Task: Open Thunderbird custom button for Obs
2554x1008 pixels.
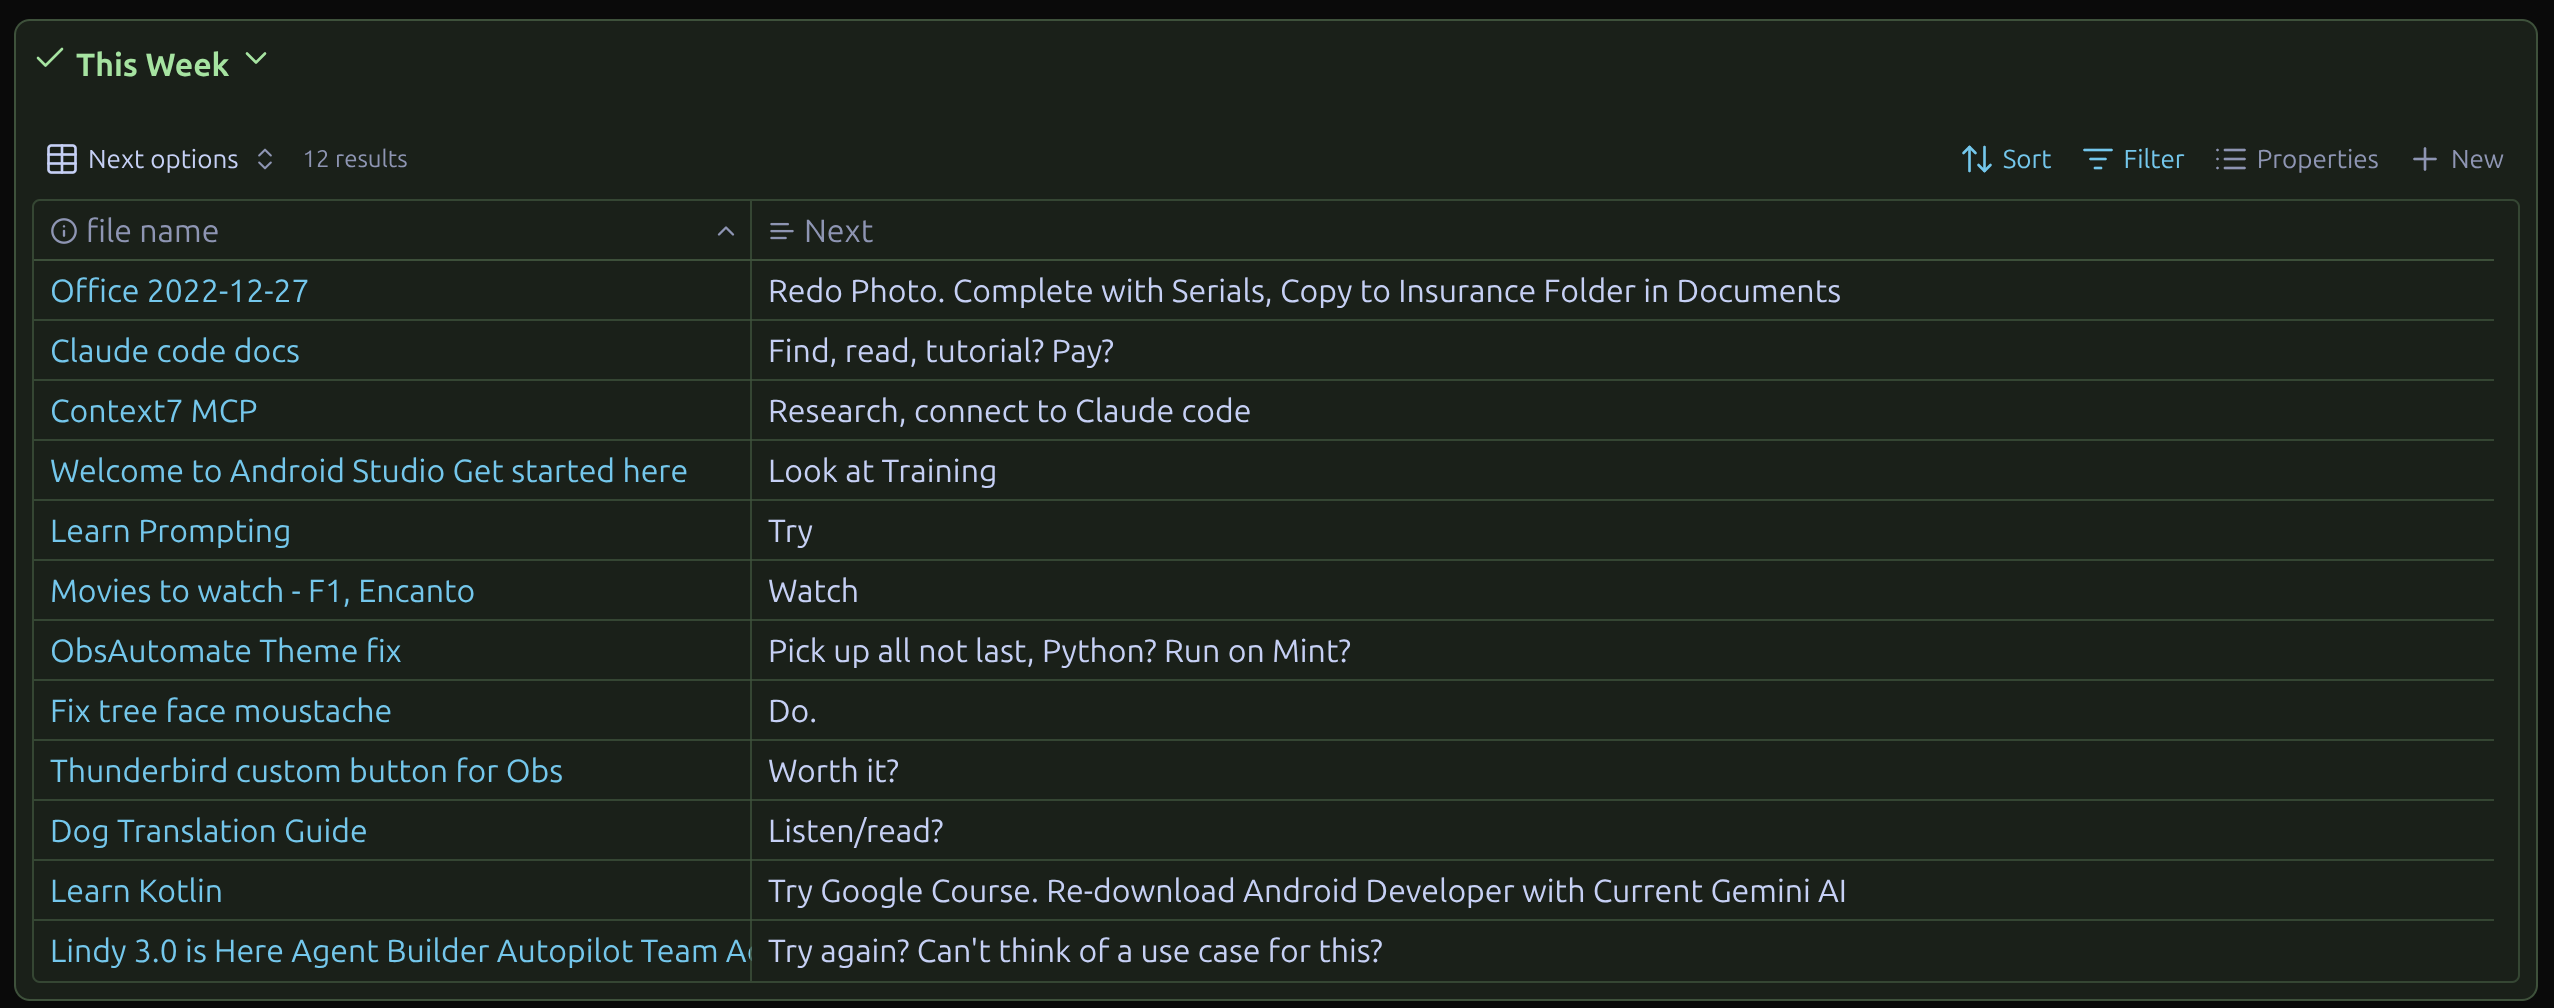Action: [307, 771]
